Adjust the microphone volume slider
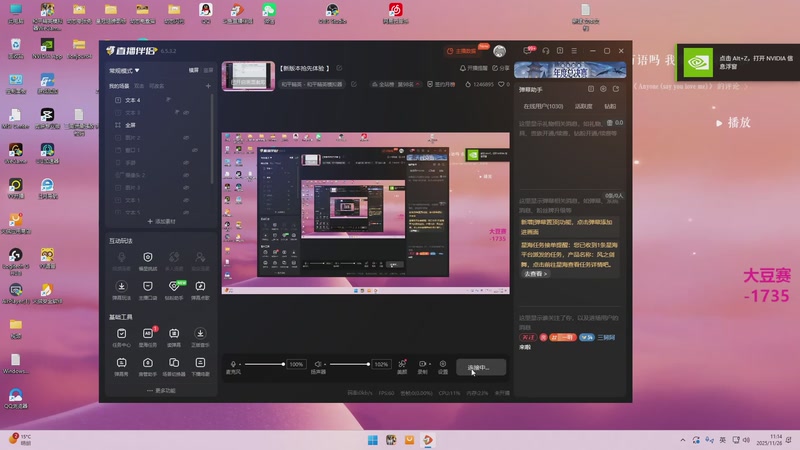 click(264, 364)
